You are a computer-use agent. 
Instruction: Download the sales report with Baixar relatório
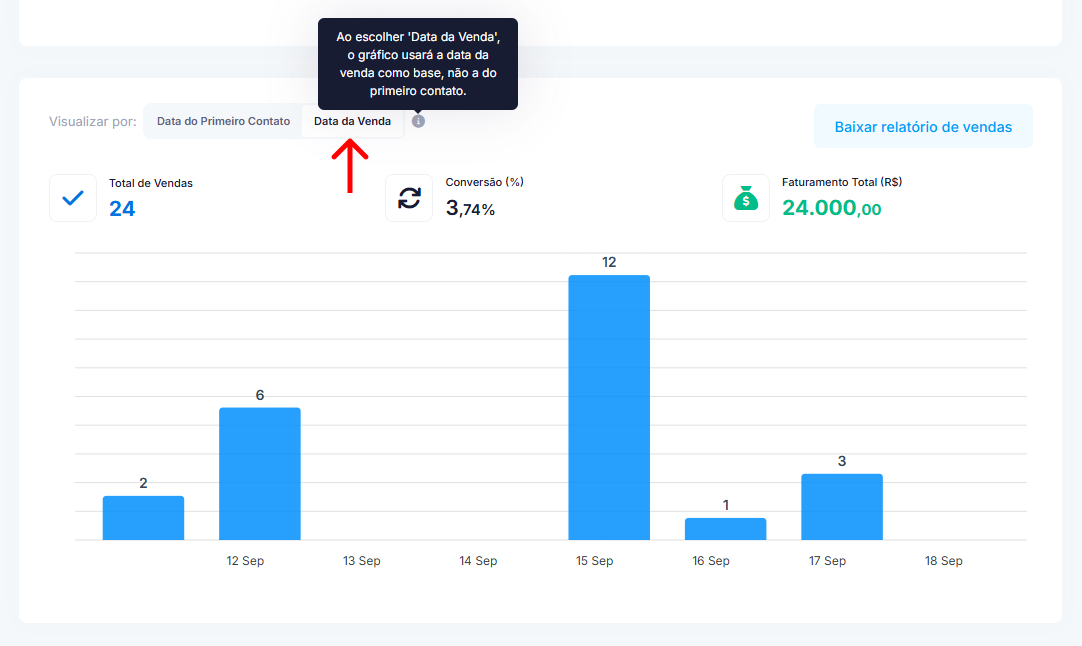pos(922,127)
